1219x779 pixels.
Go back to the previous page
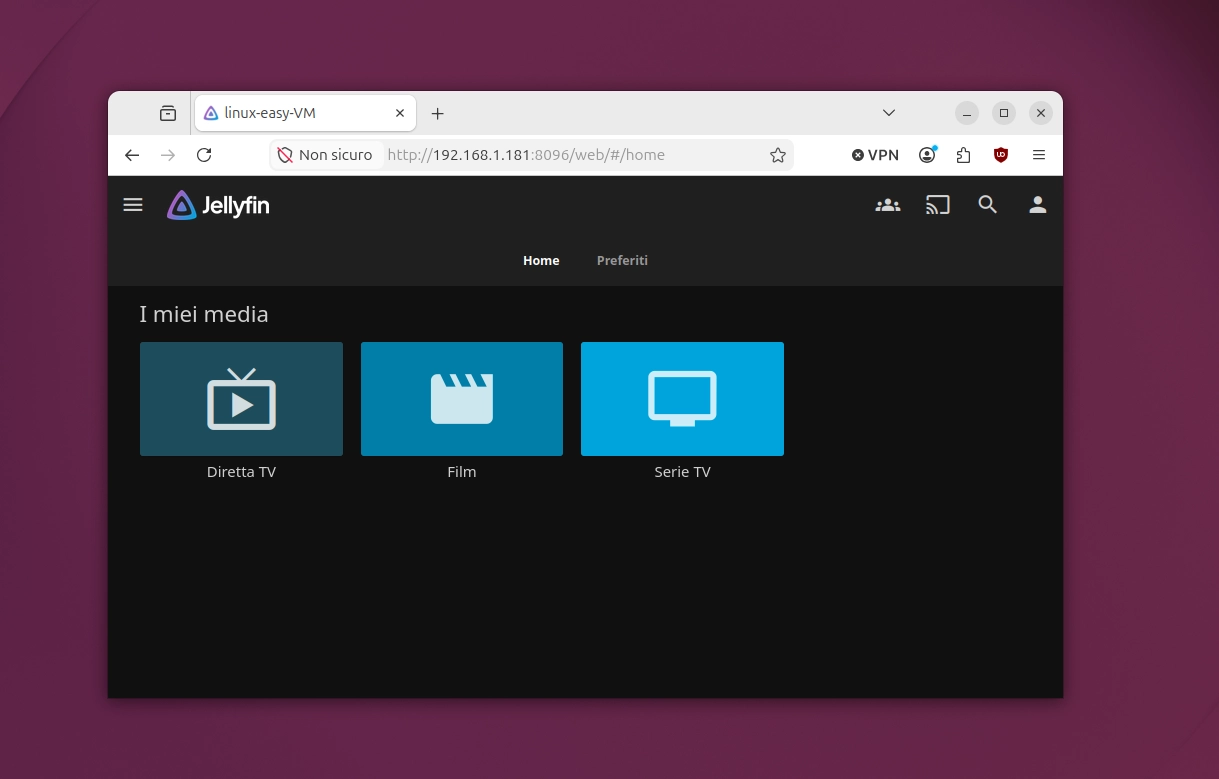[x=132, y=155]
